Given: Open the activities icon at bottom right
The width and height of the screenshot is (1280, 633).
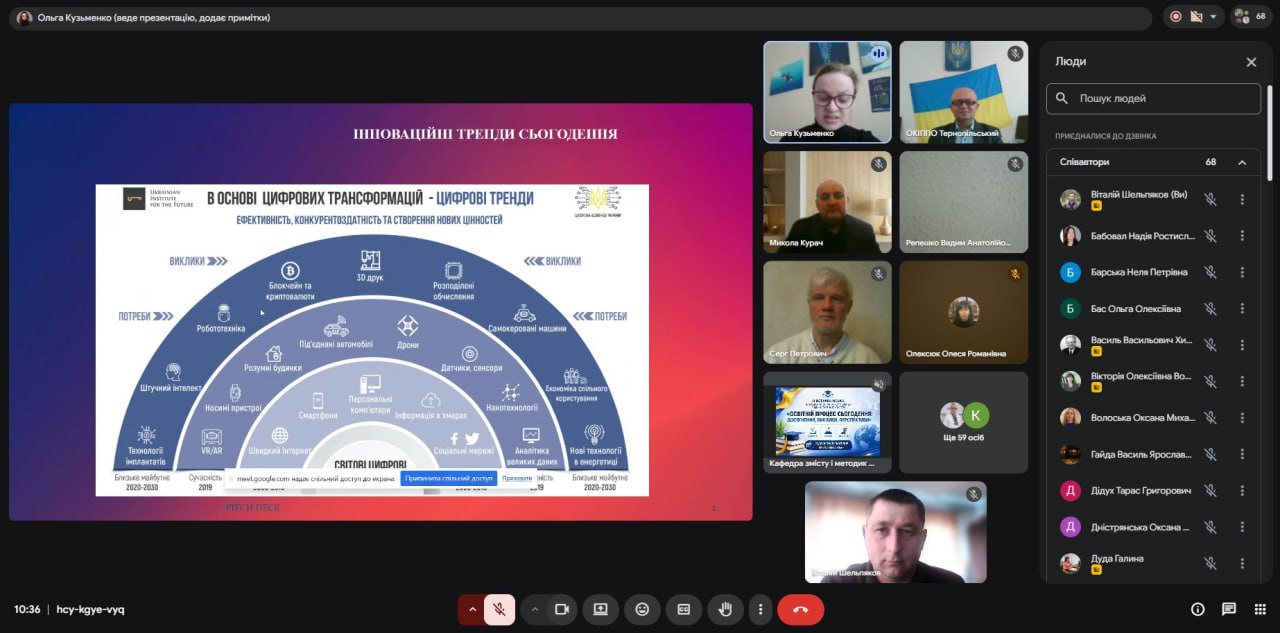Looking at the screenshot, I should click(x=1259, y=609).
